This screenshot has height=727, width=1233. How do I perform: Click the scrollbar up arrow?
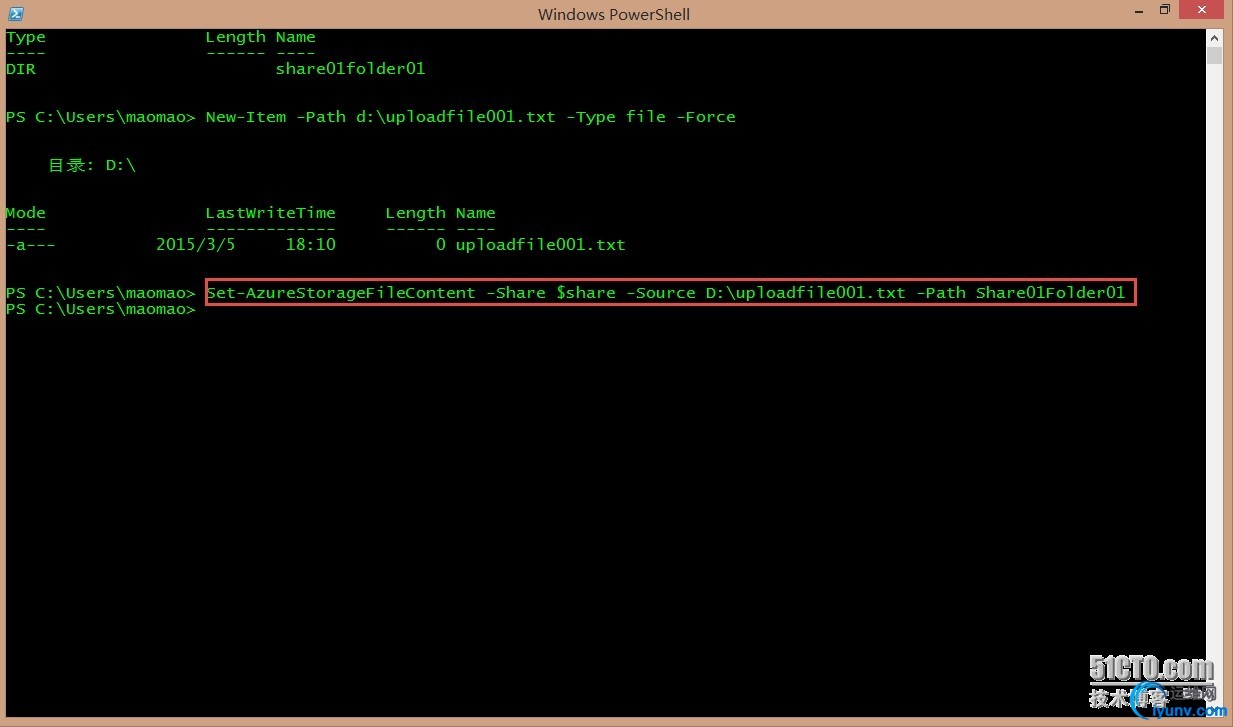pos(1215,36)
